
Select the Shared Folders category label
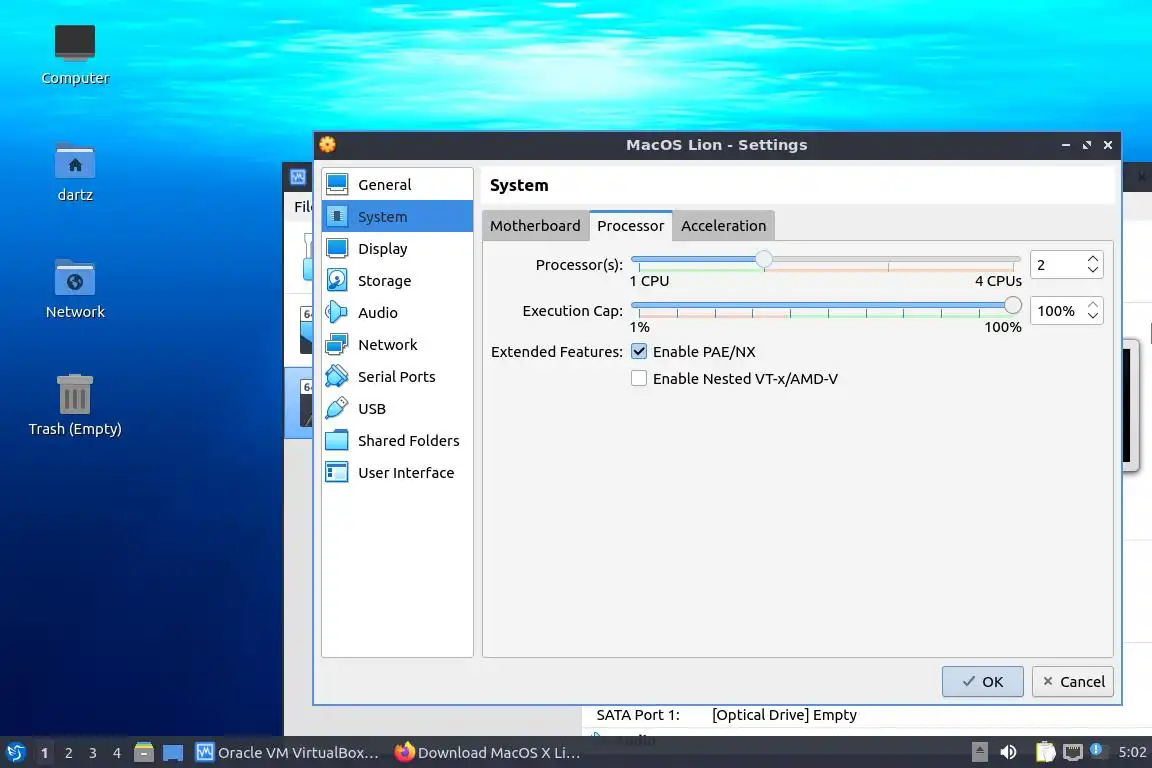408,440
